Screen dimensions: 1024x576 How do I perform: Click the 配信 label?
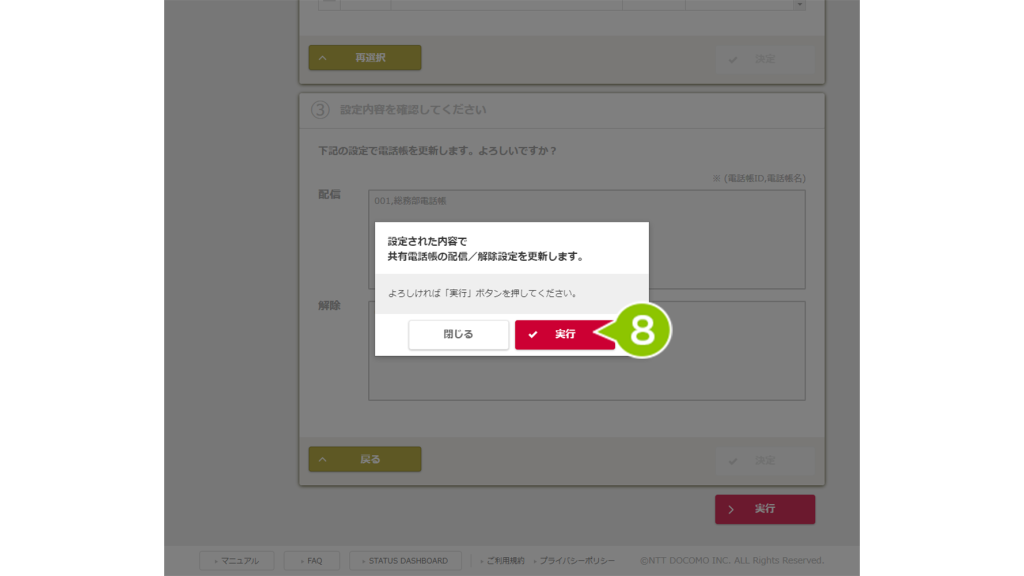click(329, 194)
